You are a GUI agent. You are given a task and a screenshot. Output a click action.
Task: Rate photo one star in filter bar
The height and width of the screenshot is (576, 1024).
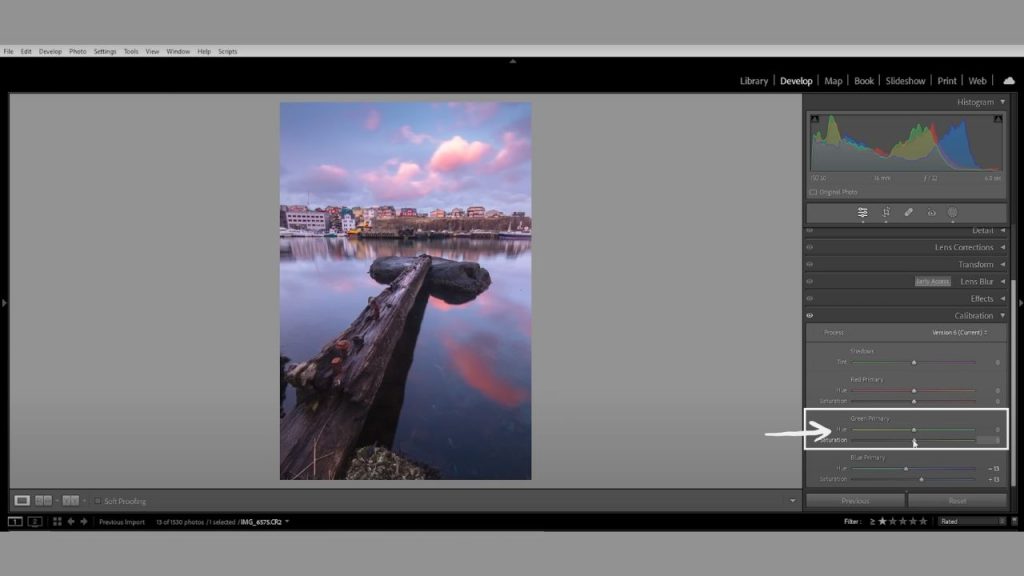[x=884, y=521]
